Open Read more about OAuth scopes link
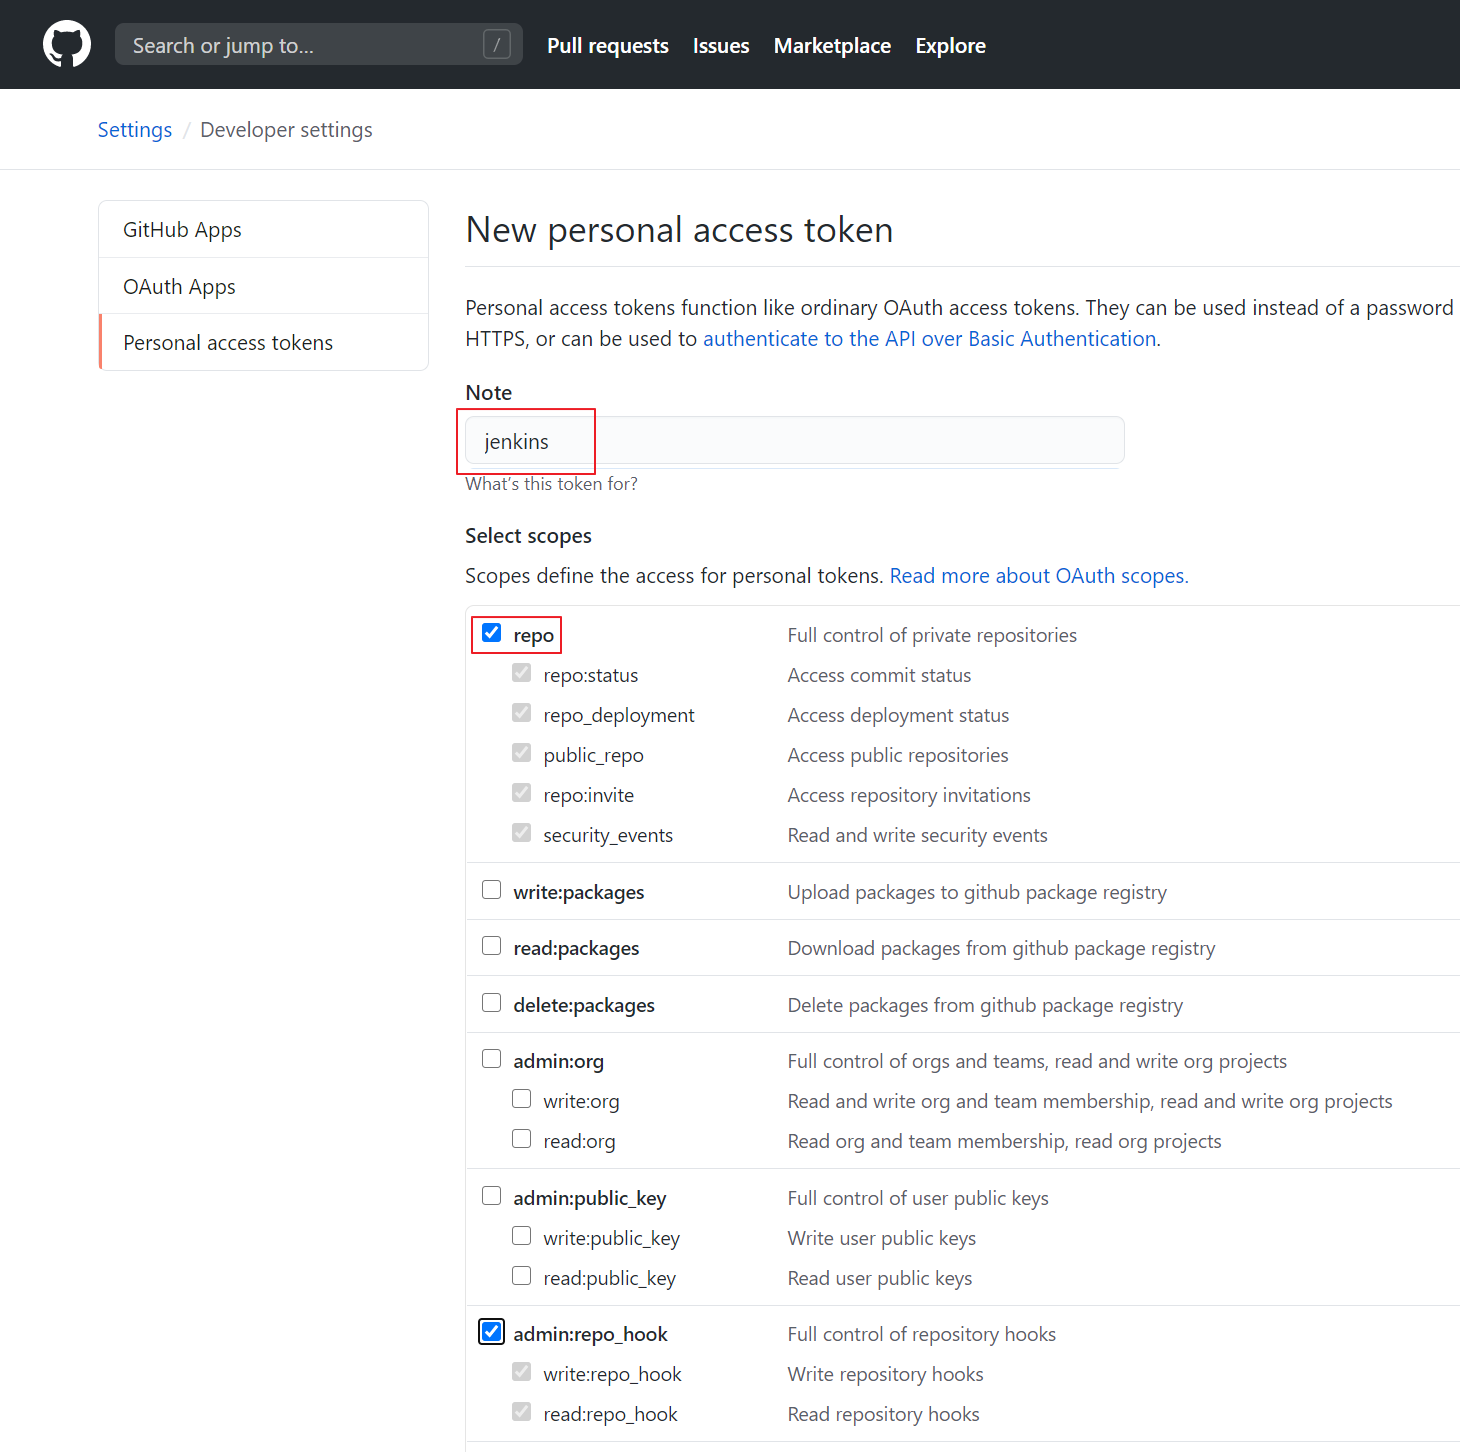 click(1039, 576)
